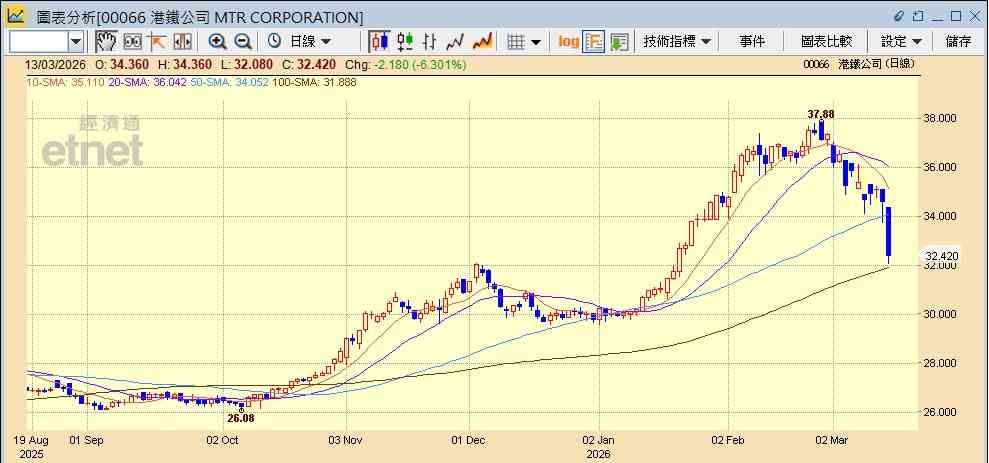Screen dimensions: 989x463
Task: Click the 30.000 price axis label
Action: [942, 314]
